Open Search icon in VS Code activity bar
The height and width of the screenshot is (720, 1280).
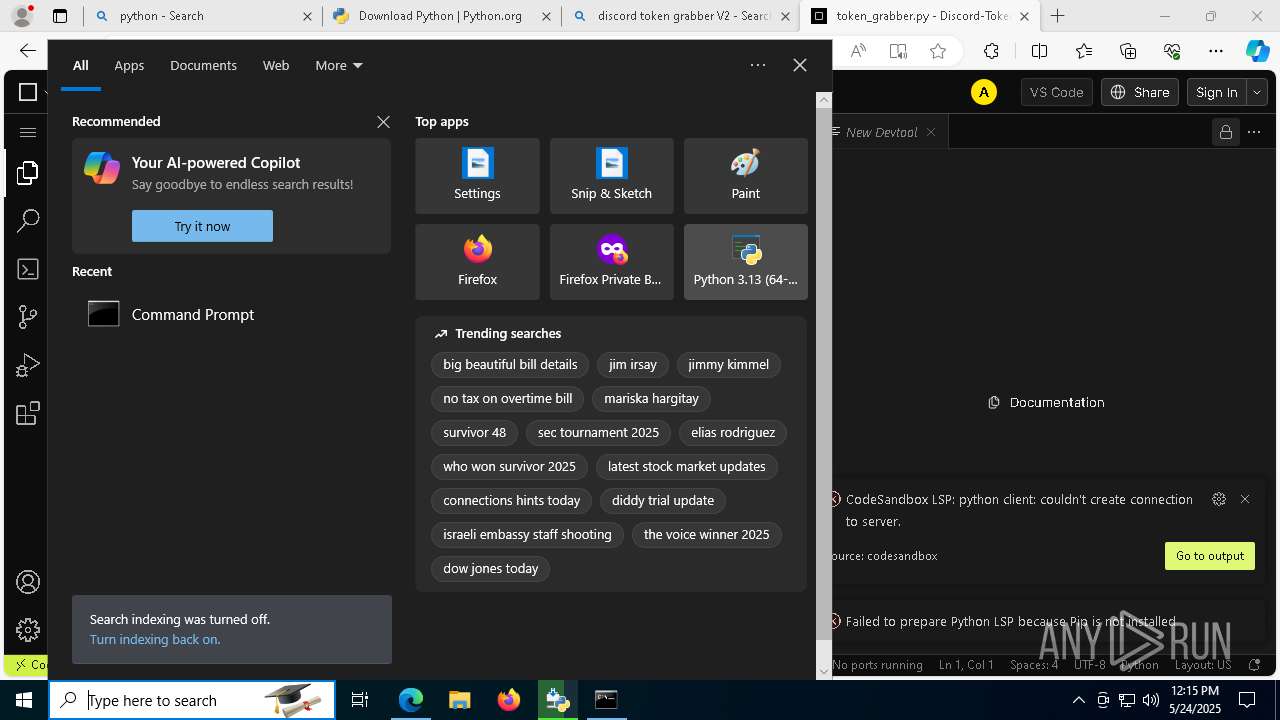coord(28,221)
